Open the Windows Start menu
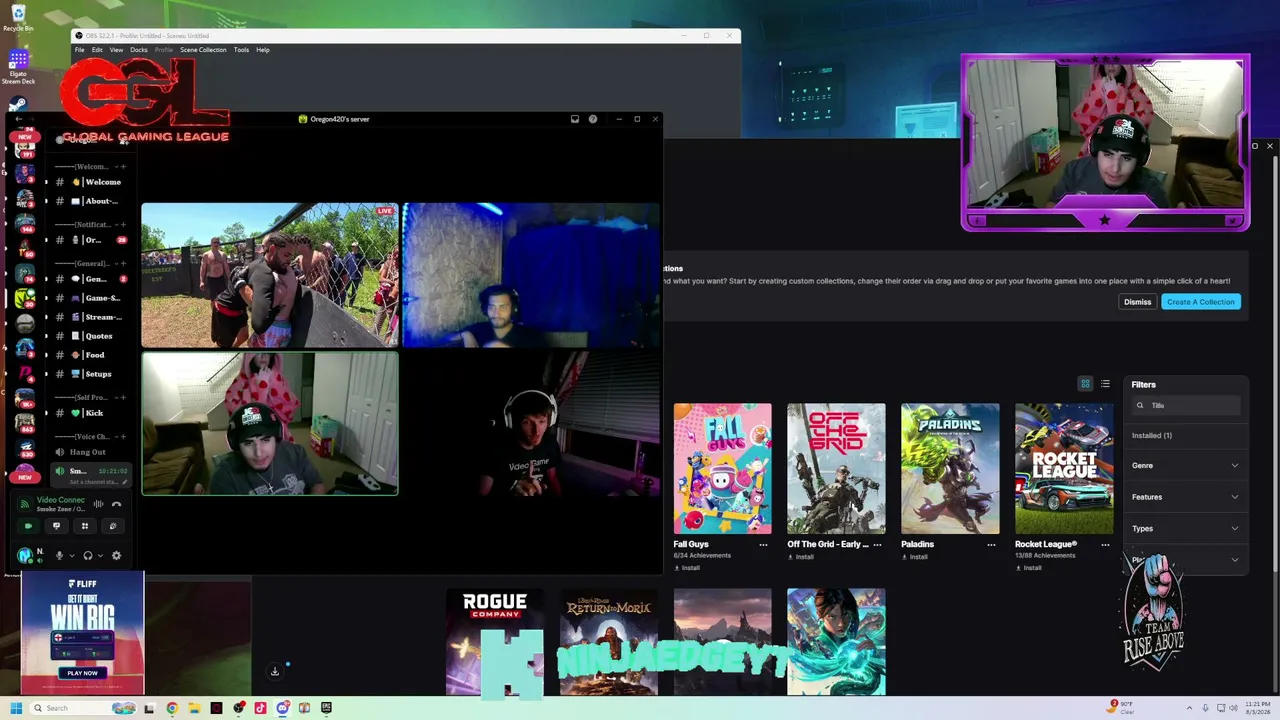 (16, 708)
